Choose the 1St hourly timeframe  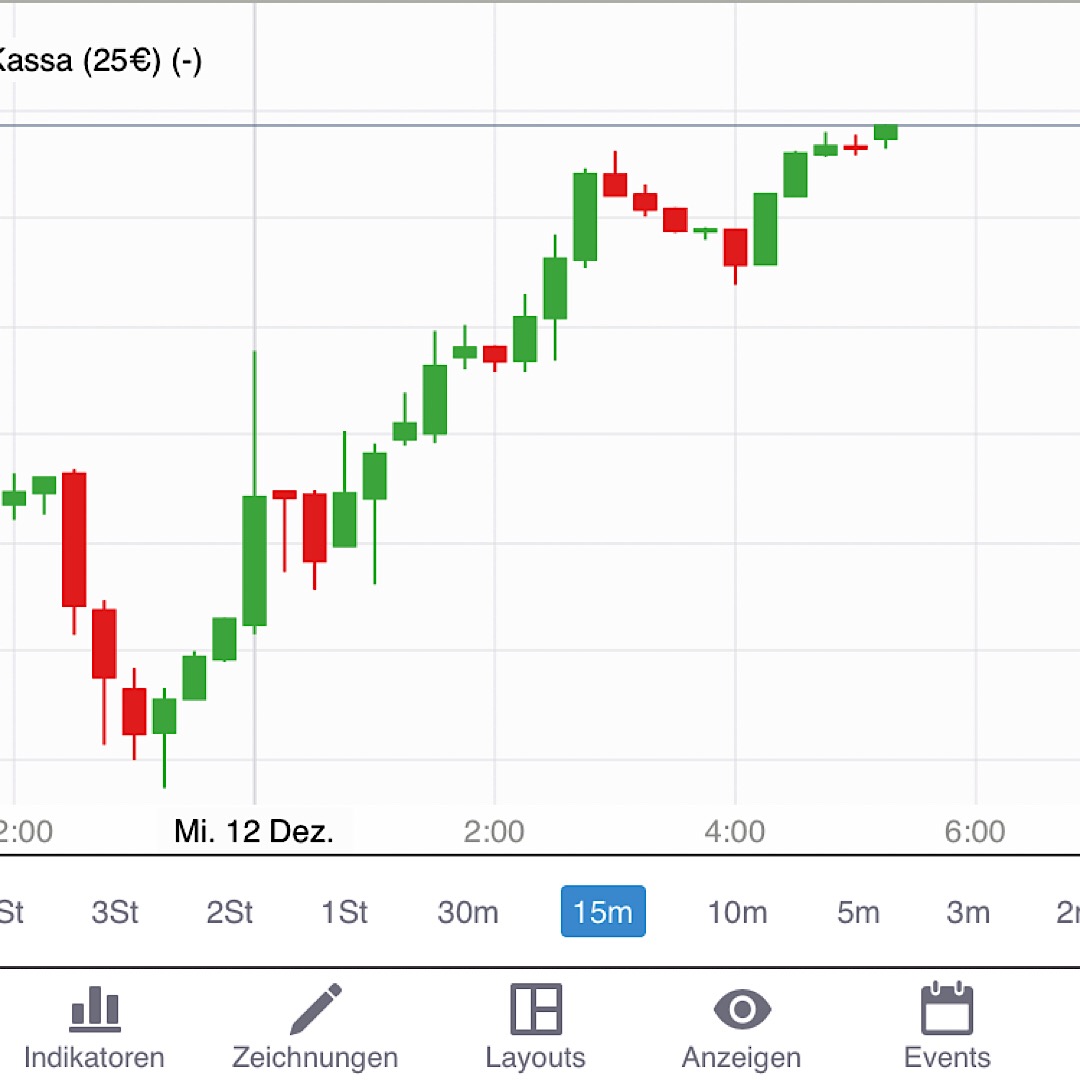tap(345, 912)
